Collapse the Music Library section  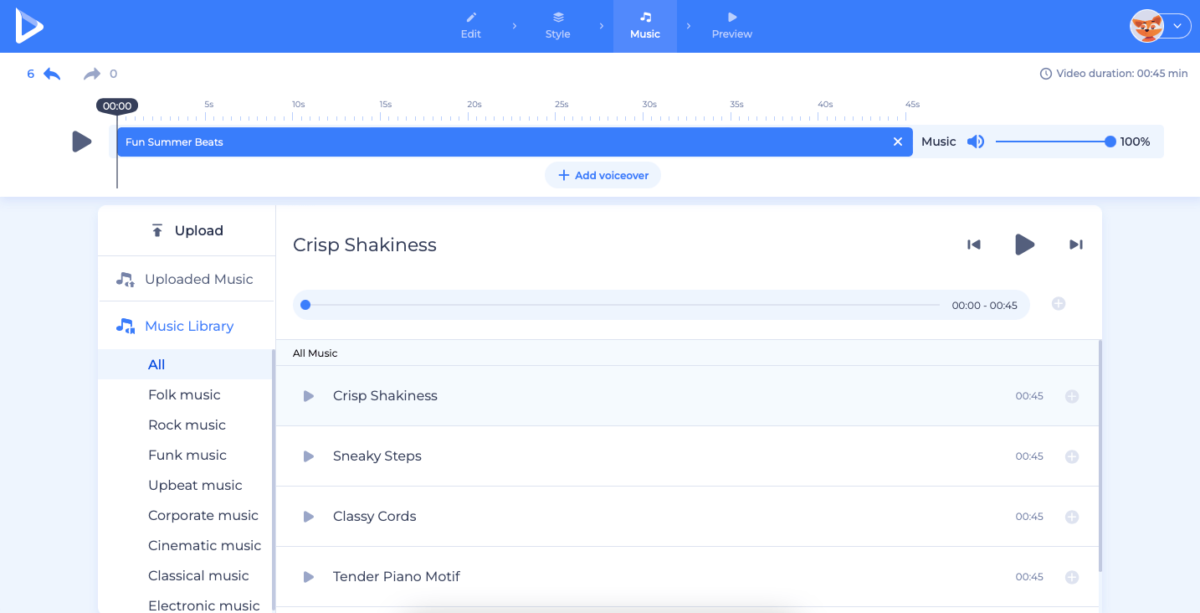[x=187, y=326]
